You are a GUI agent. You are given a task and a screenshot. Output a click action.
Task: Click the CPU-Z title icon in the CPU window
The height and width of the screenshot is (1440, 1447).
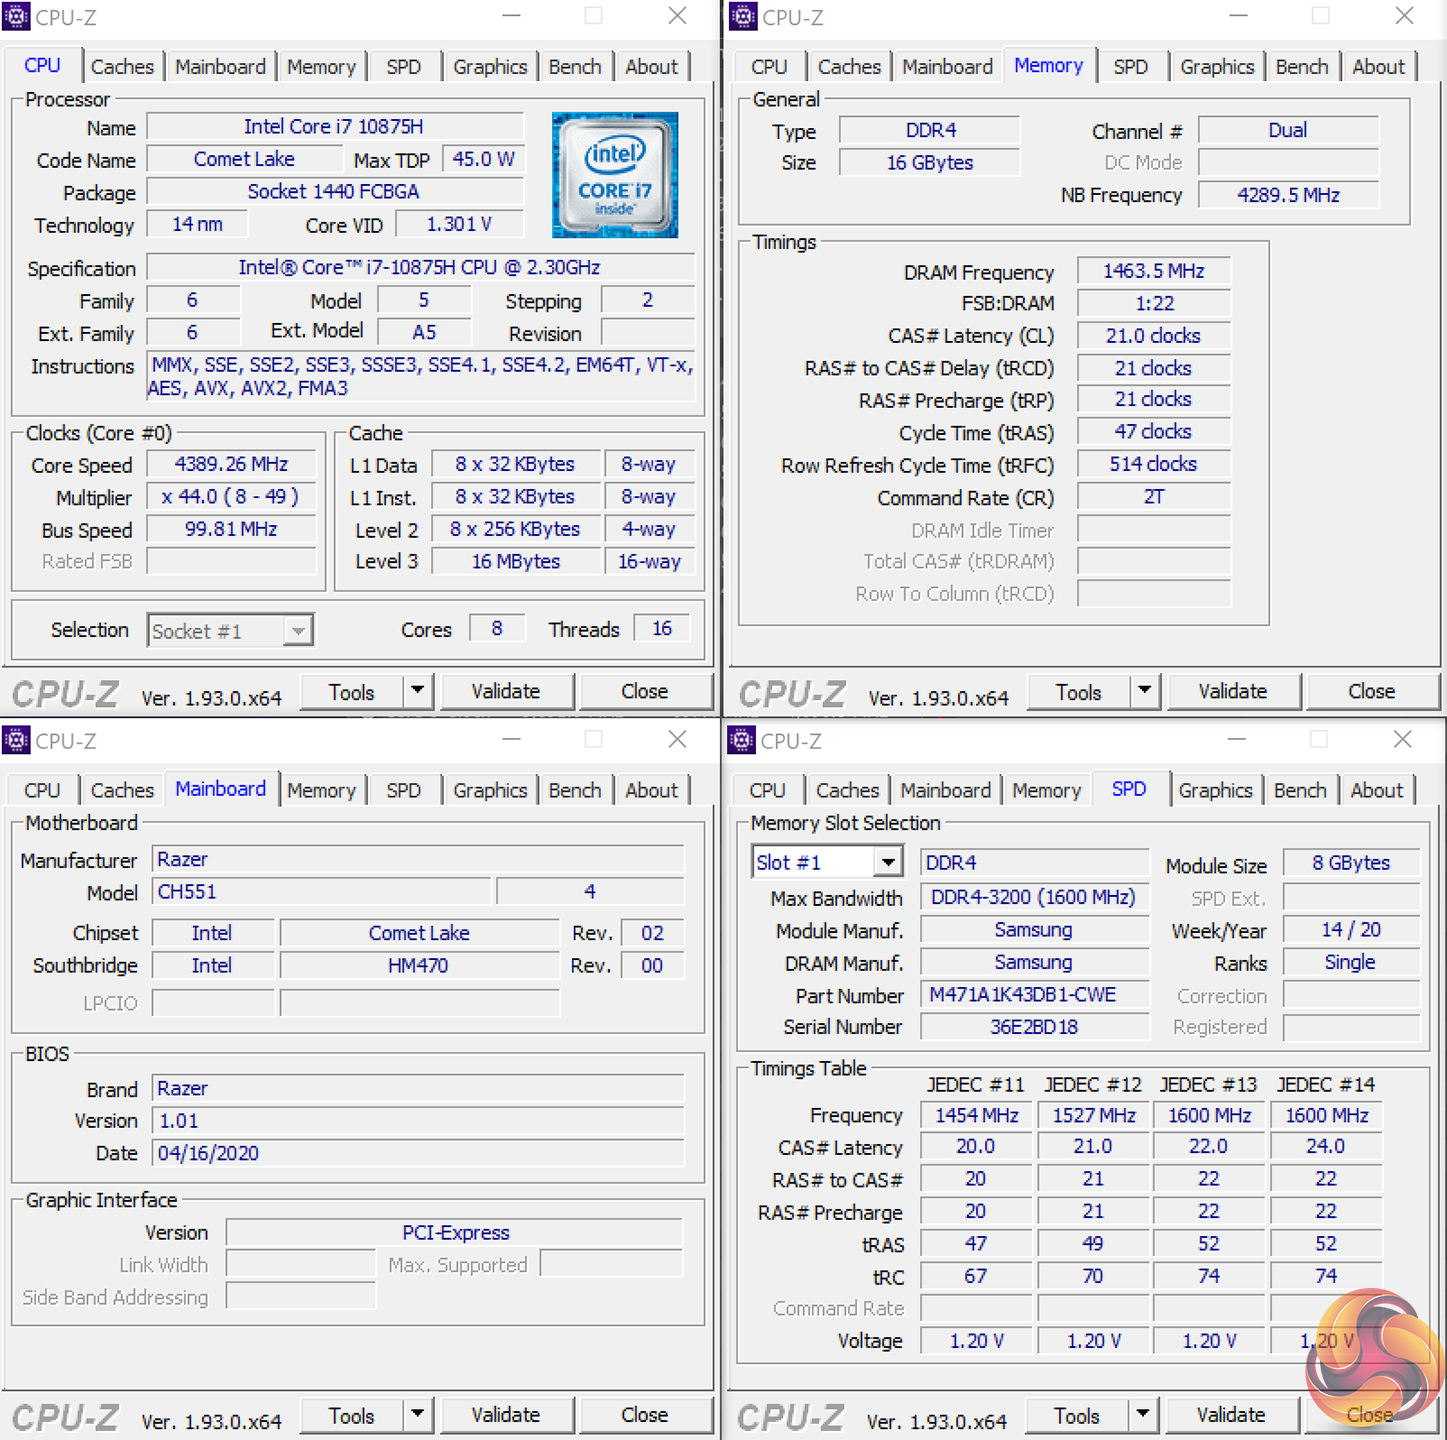click(16, 17)
